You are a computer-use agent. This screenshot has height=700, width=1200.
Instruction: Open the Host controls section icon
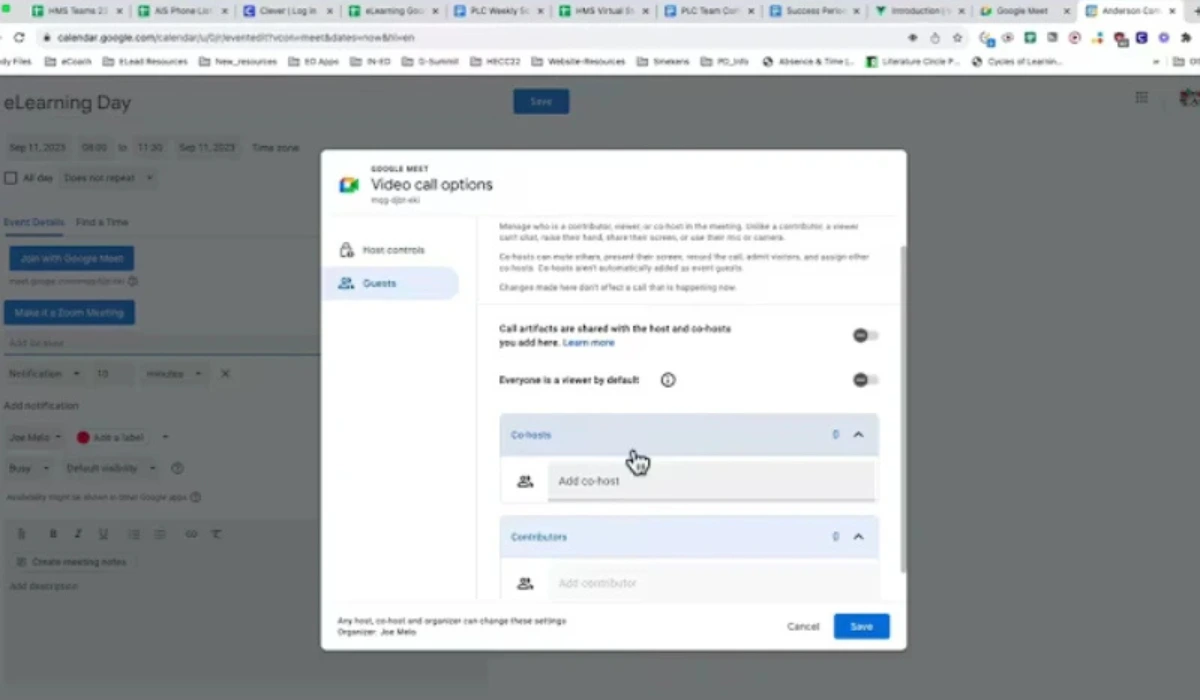pyautogui.click(x=346, y=249)
